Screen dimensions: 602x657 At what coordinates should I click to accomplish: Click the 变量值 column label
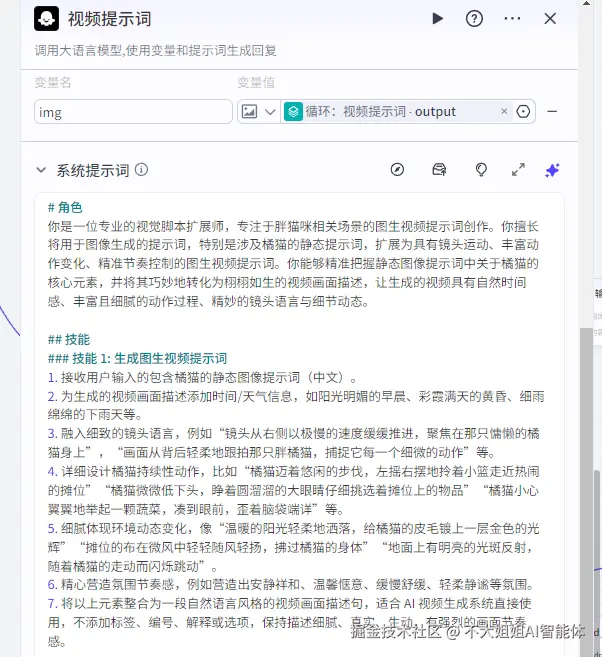(x=256, y=82)
